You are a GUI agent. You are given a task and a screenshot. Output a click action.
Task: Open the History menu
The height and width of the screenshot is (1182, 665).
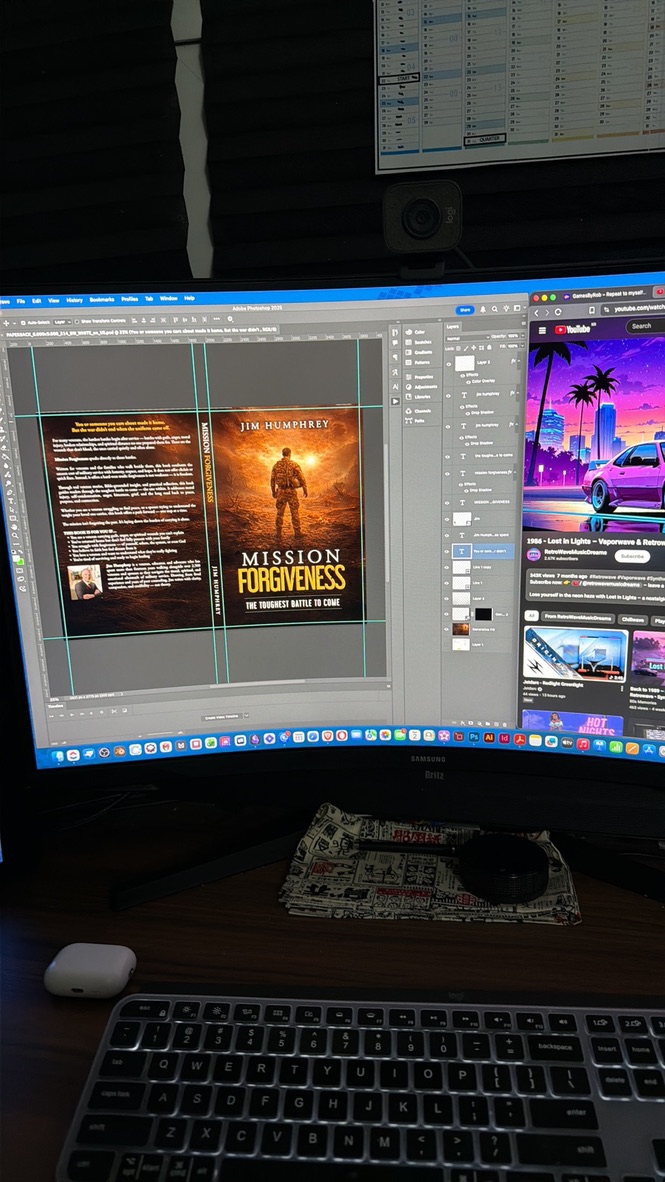(75, 300)
